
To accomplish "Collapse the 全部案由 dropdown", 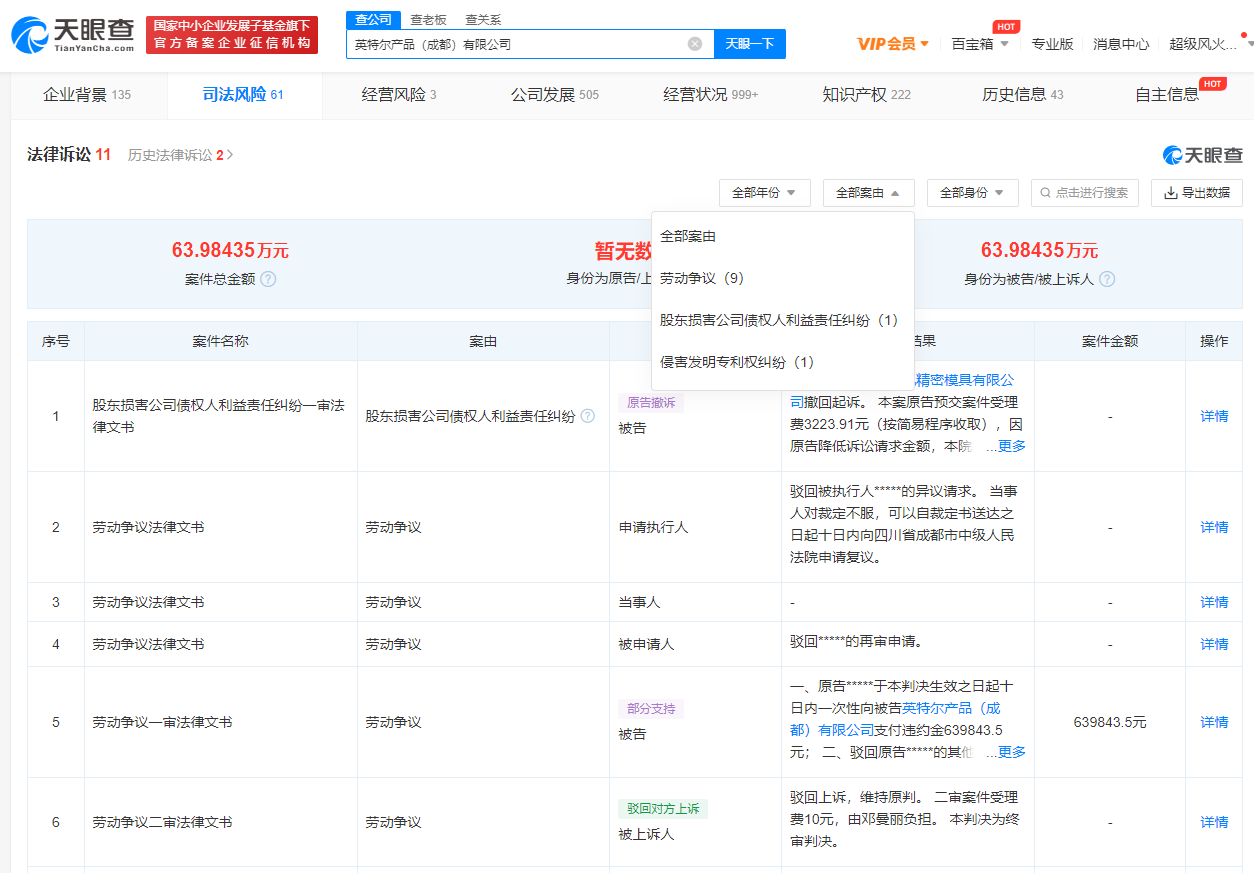I will coord(868,193).
